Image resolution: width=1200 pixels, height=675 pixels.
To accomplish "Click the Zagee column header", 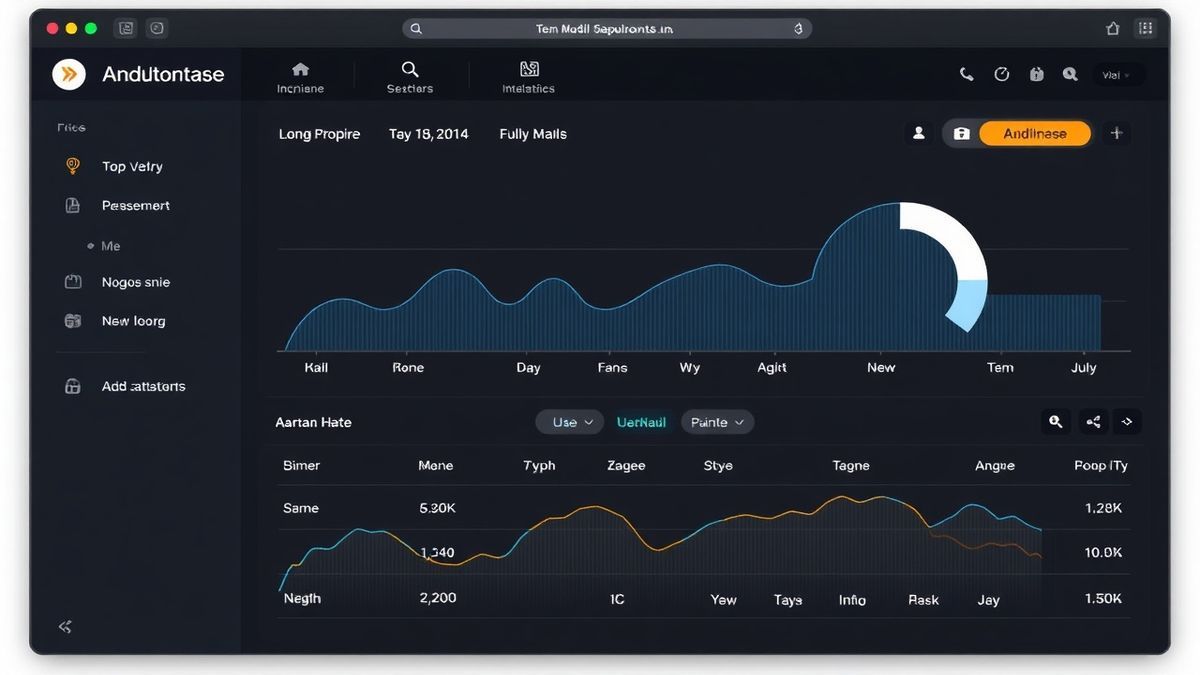I will coord(627,466).
